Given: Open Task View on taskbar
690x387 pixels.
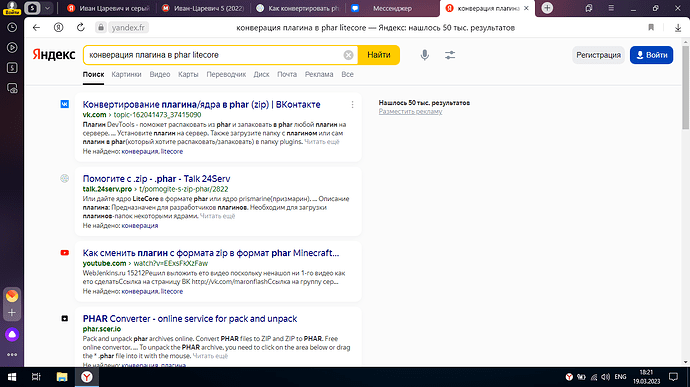Looking at the screenshot, I should [x=36, y=377].
